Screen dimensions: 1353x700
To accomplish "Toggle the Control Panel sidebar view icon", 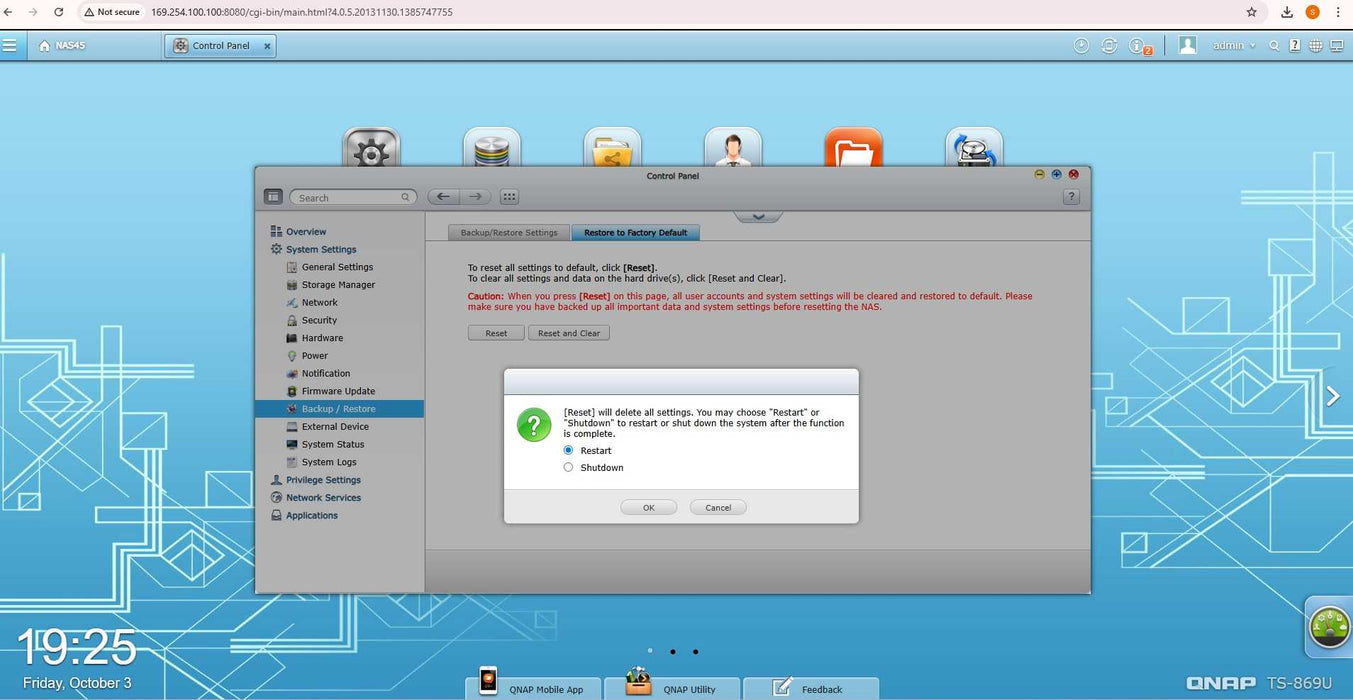I will 273,197.
